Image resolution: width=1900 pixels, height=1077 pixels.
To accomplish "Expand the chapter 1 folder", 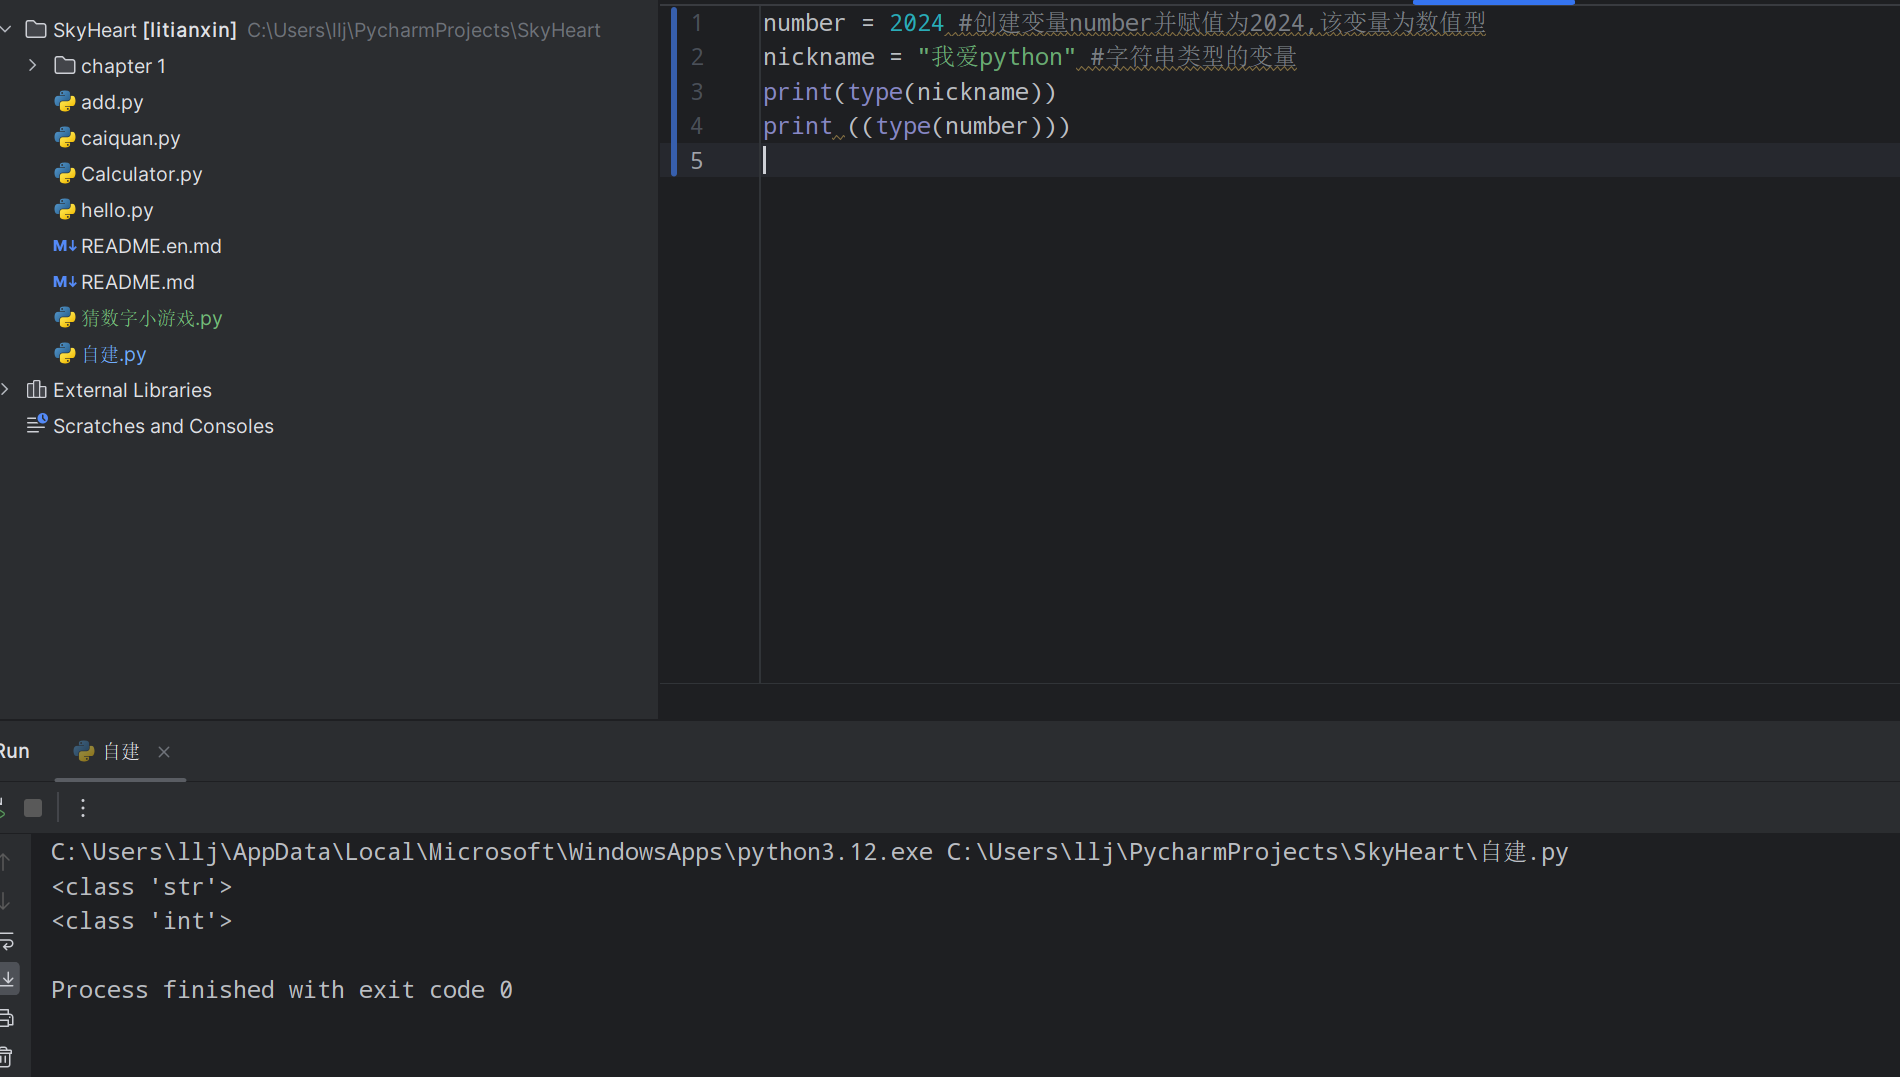I will pyautogui.click(x=33, y=65).
